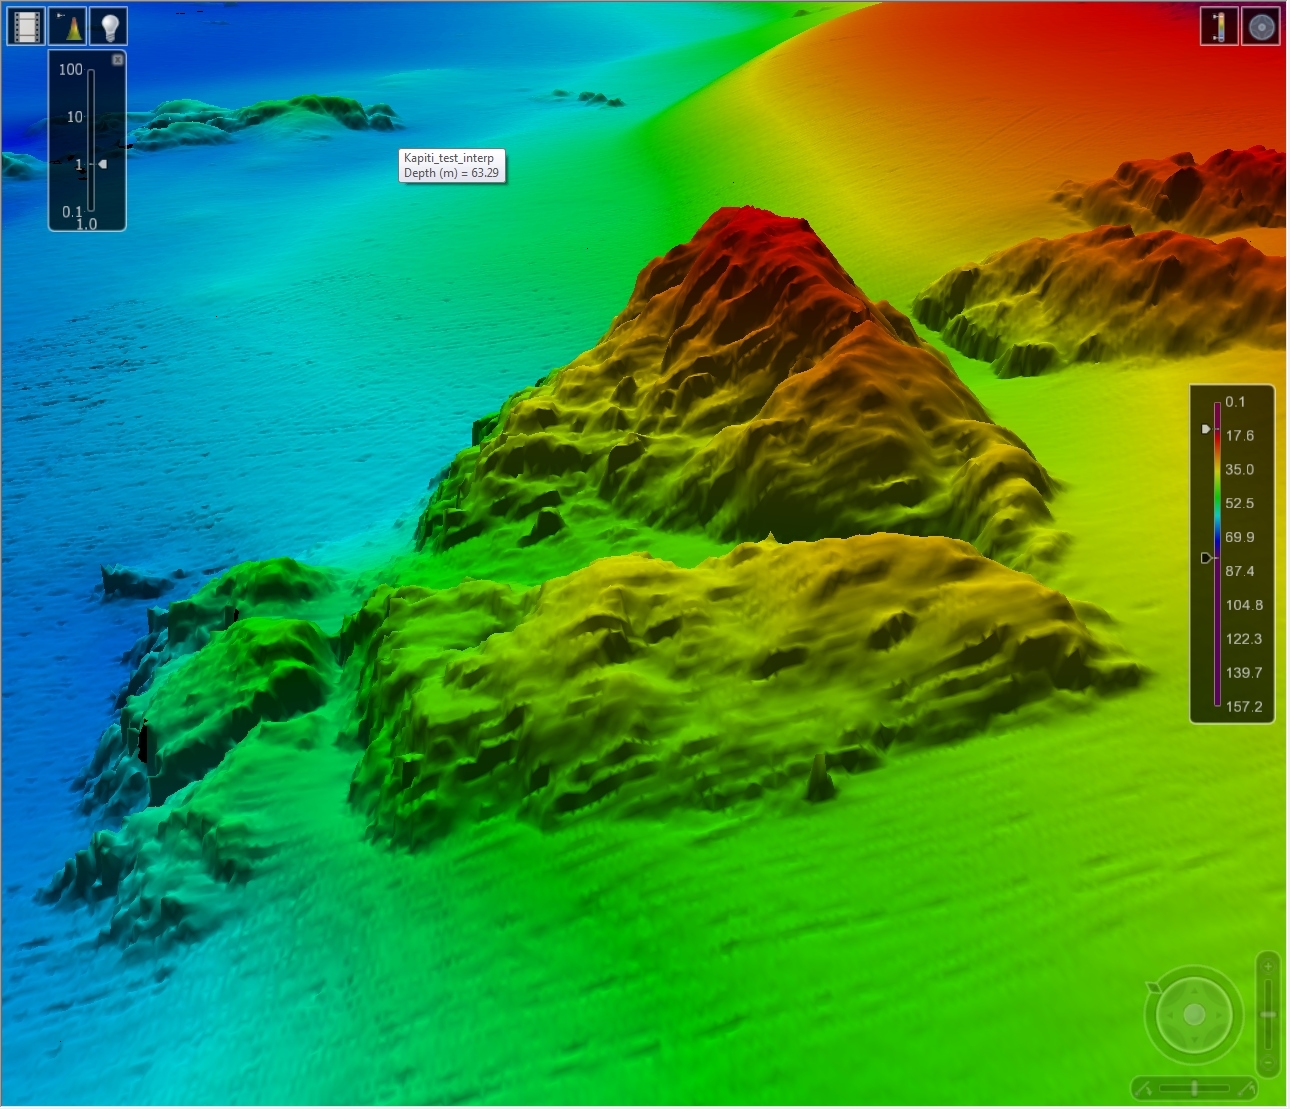Image resolution: width=1290 pixels, height=1109 pixels.
Task: Click the horizontal tilt slider handle
Action: tap(1194, 1088)
